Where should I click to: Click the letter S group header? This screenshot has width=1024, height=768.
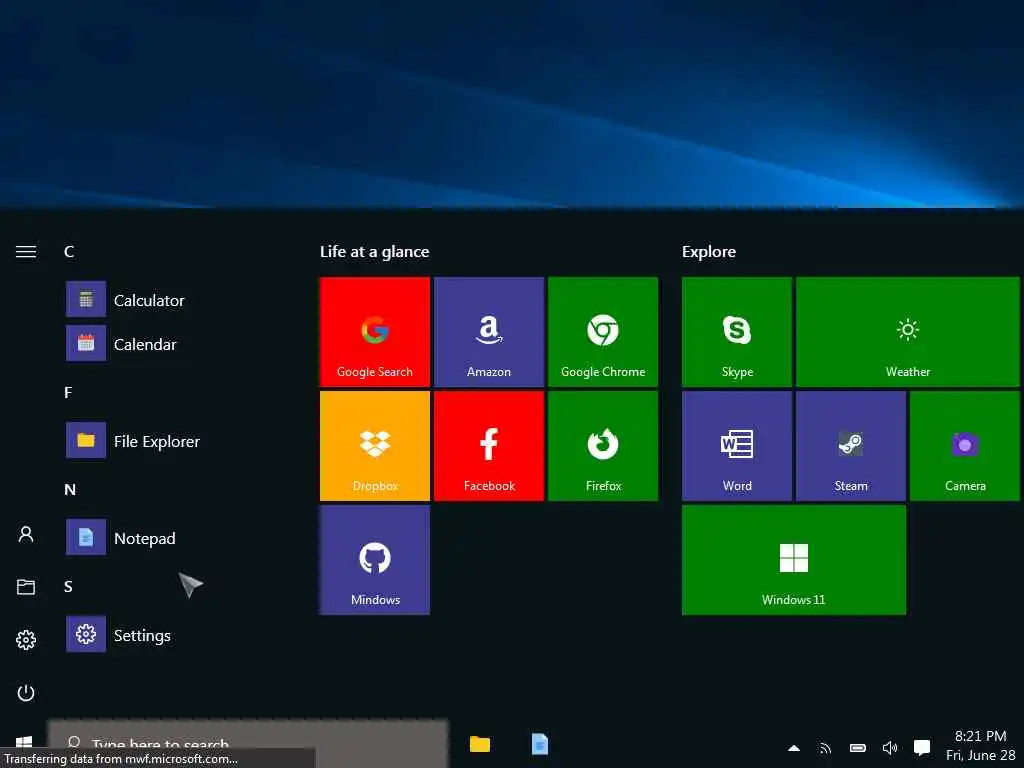click(68, 586)
